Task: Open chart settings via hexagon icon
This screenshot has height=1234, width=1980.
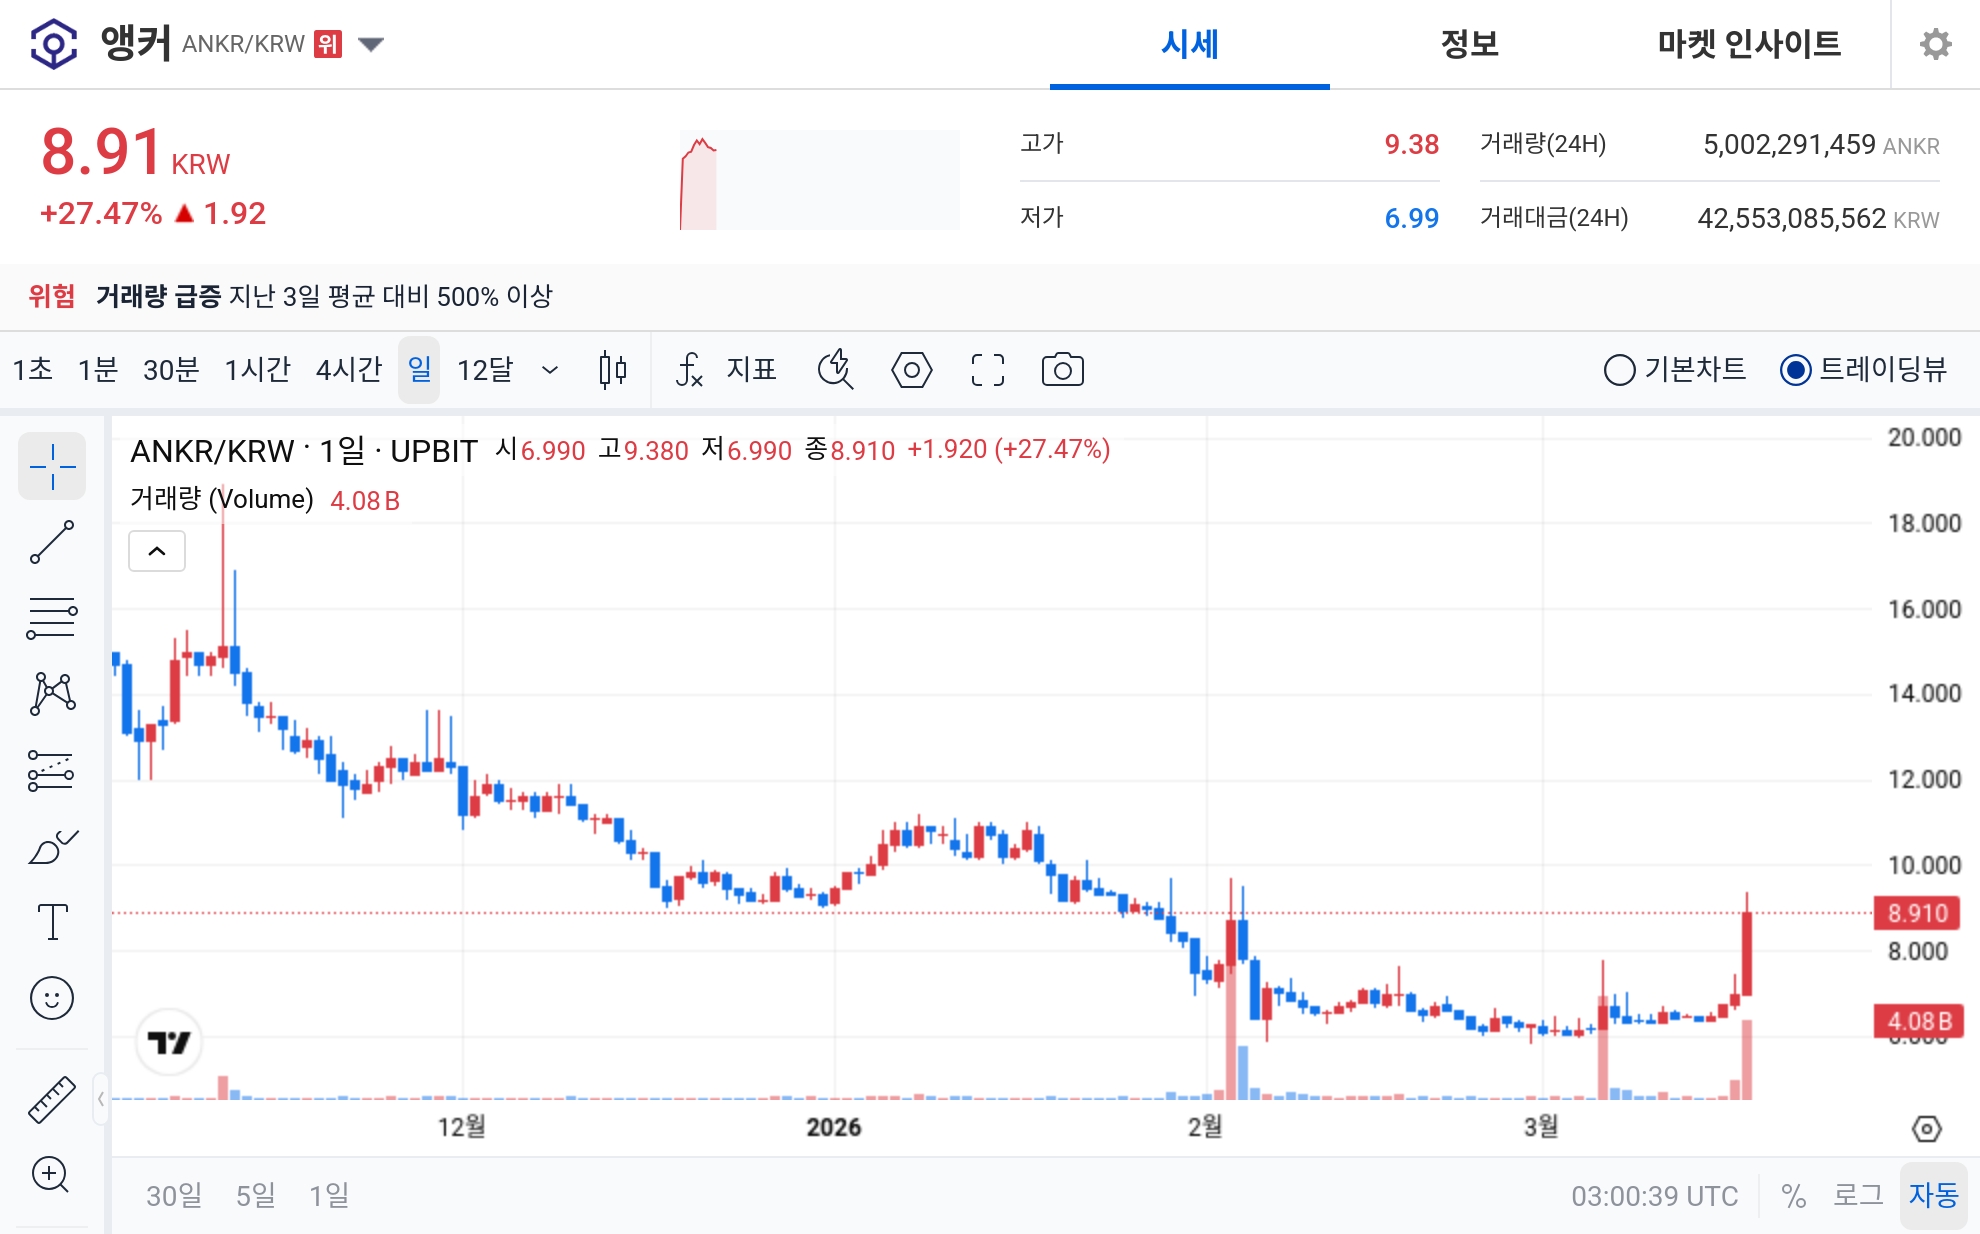Action: [x=911, y=369]
